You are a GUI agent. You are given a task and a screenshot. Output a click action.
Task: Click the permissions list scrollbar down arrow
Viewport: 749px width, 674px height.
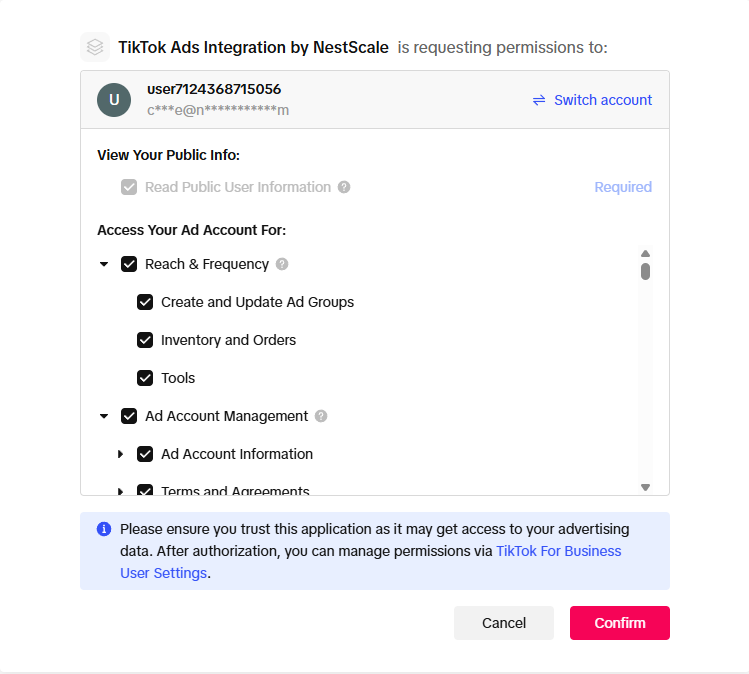(x=645, y=487)
